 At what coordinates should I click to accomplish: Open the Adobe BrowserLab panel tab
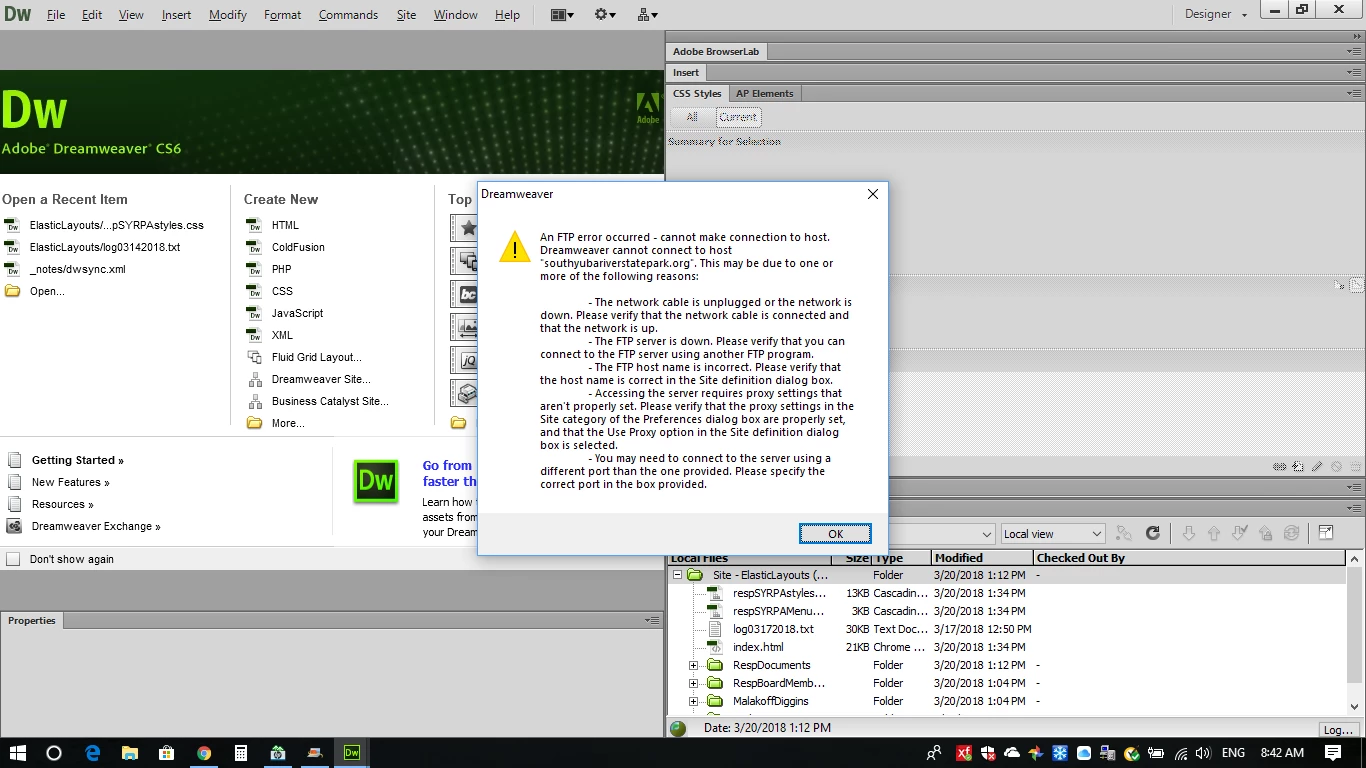pyautogui.click(x=716, y=52)
